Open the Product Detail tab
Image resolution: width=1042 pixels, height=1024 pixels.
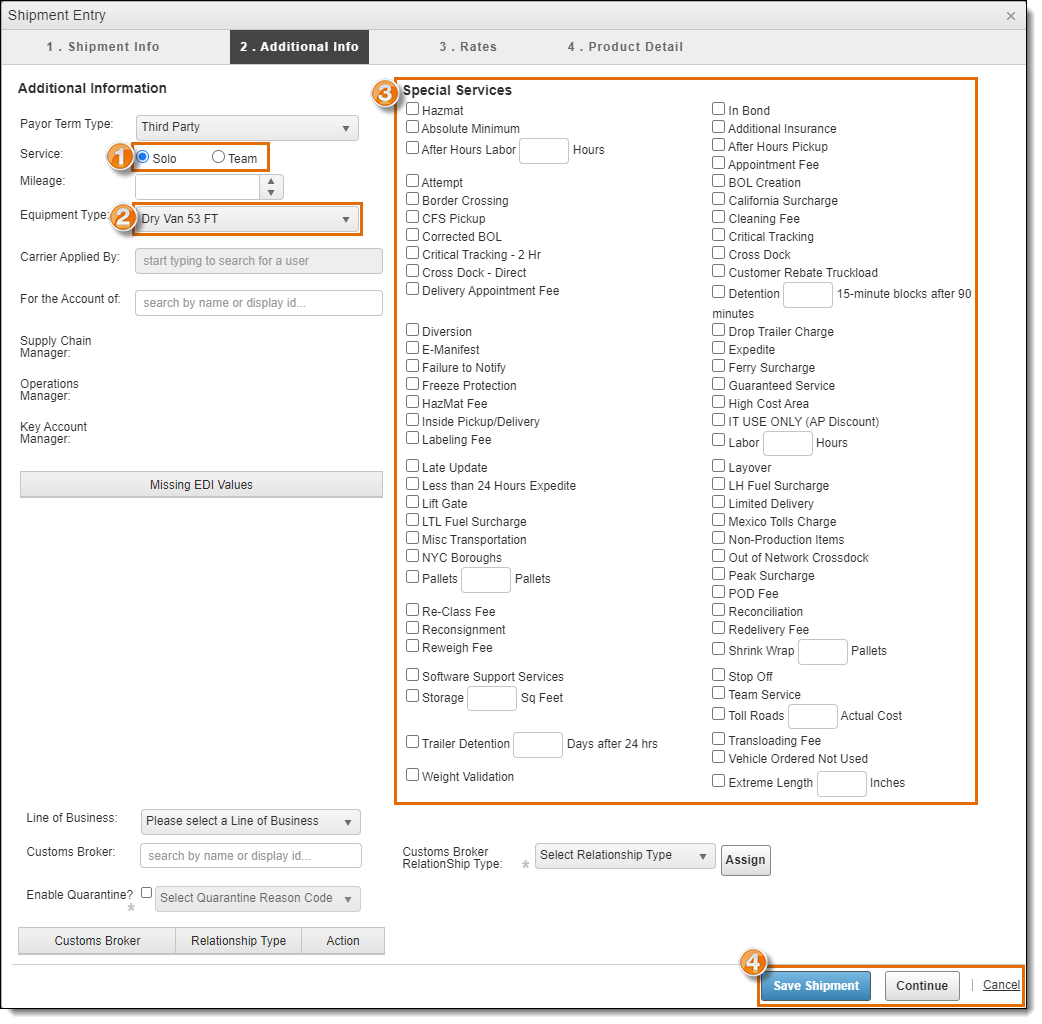point(626,47)
